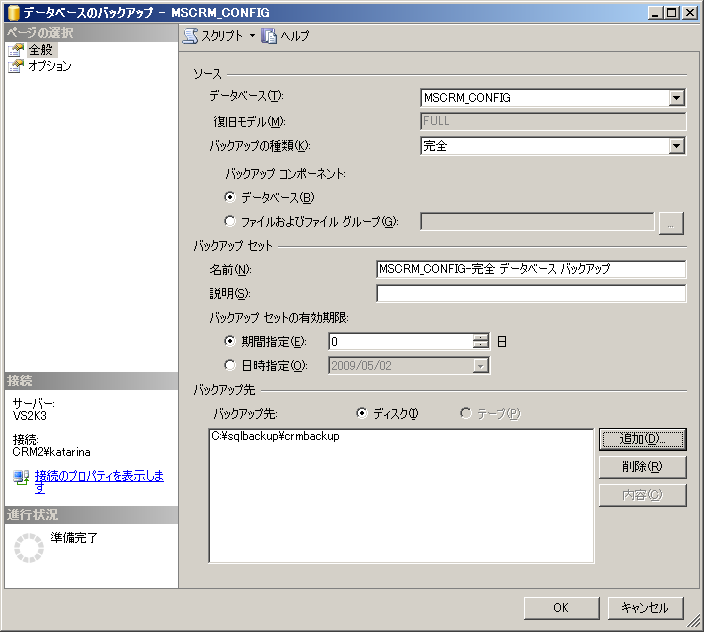Click the 復旧モデル FULL field
Viewport: 704px width, 632px height.
pyautogui.click(x=553, y=121)
